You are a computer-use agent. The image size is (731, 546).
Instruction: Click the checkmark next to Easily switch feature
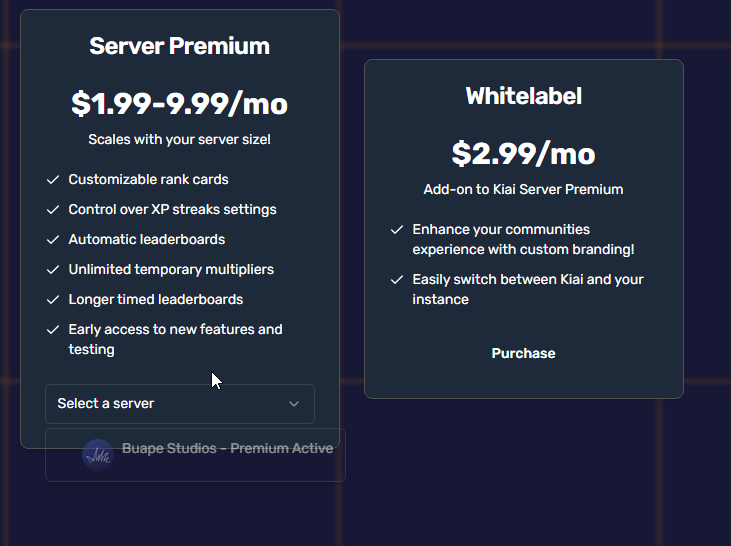pos(397,279)
